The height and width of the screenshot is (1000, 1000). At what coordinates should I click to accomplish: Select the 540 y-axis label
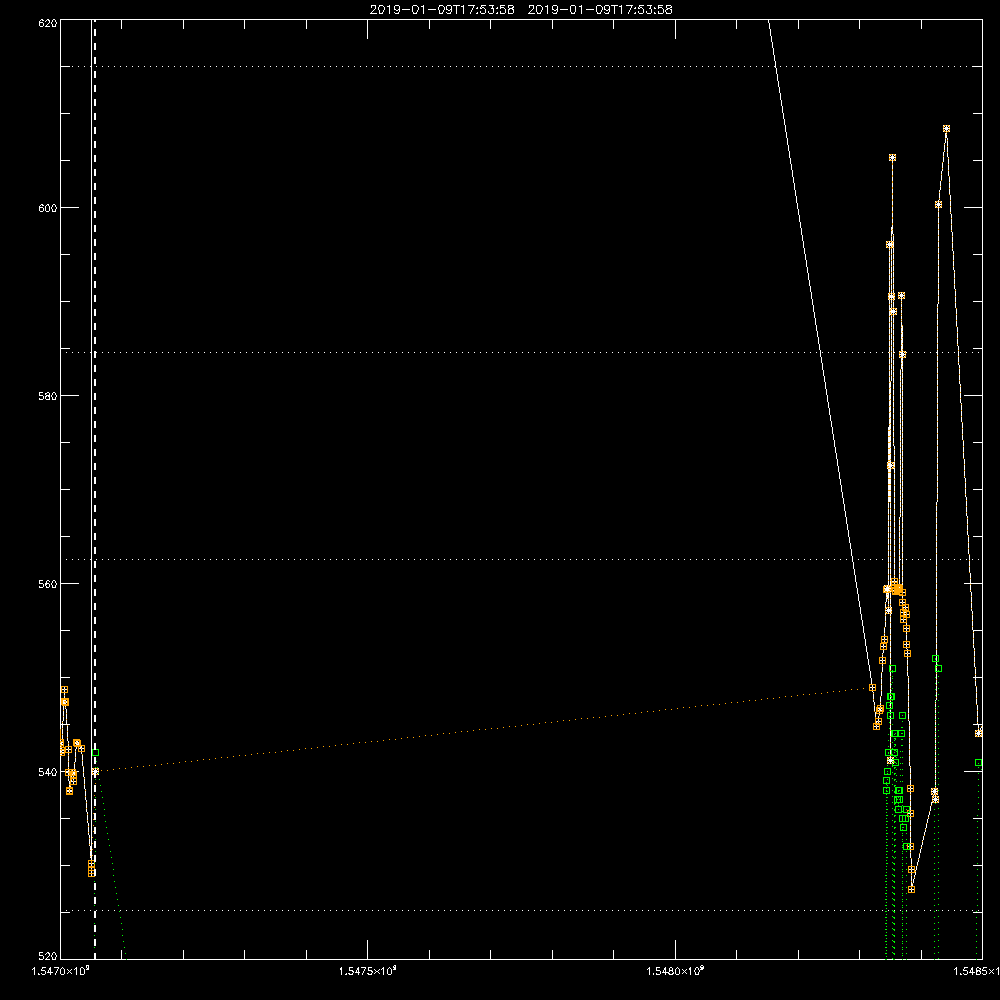(x=48, y=772)
